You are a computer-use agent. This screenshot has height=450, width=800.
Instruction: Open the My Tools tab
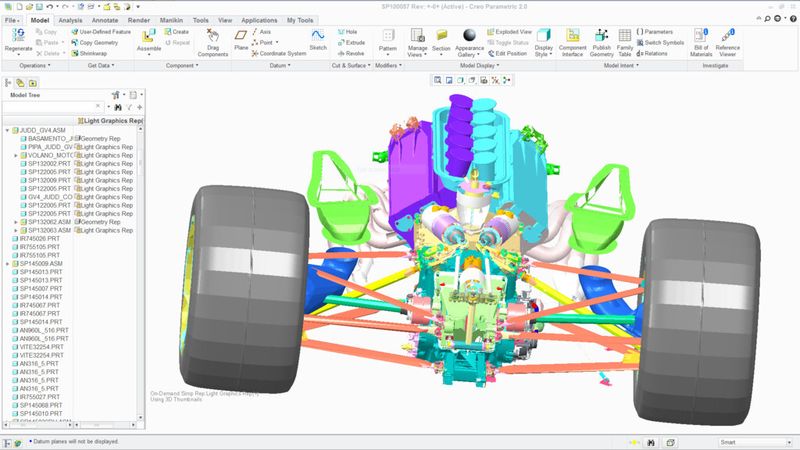click(300, 20)
